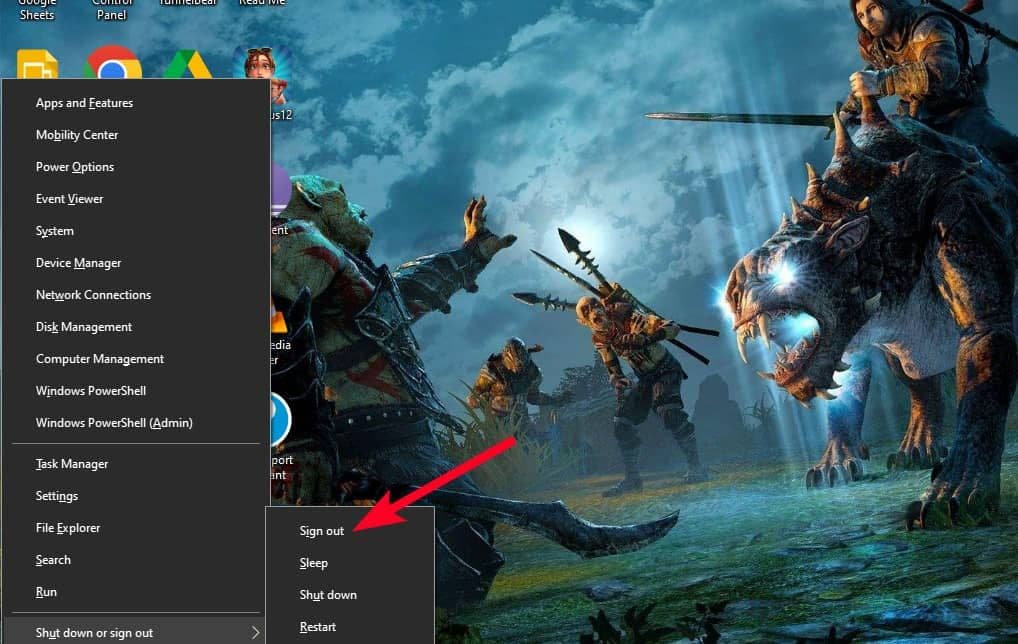
Task: Select Sign out from the submenu
Action: point(321,531)
